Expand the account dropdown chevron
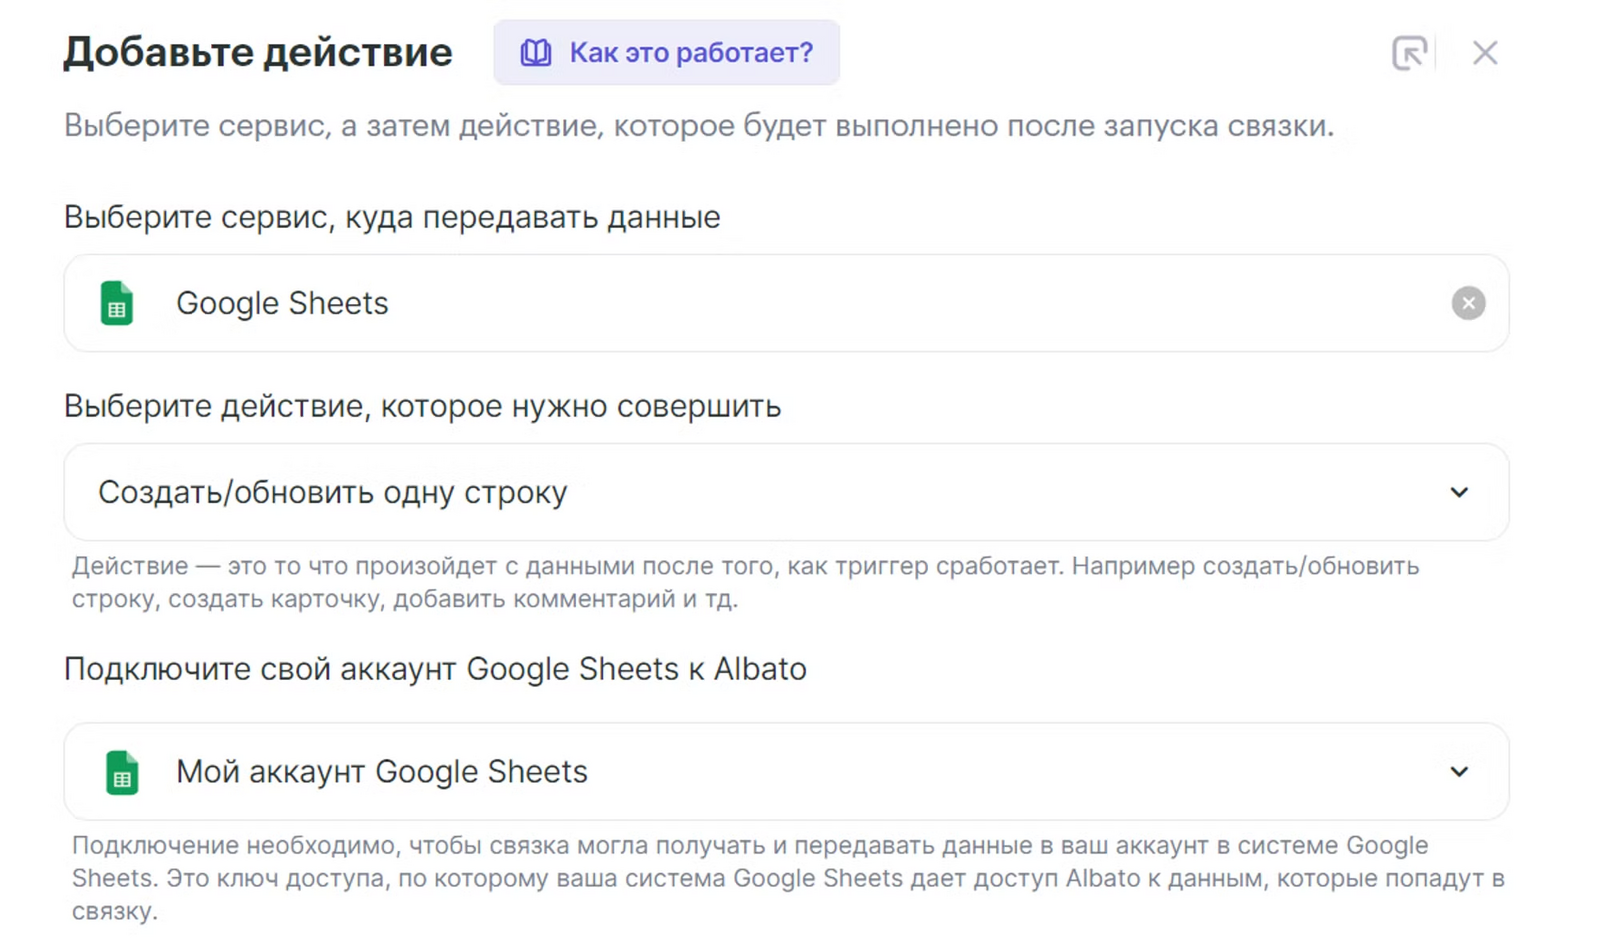 point(1459,772)
